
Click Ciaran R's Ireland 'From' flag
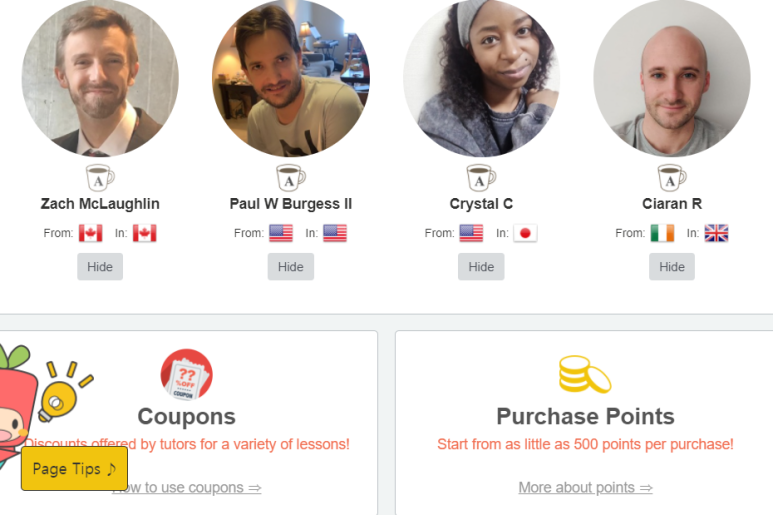pos(662,233)
